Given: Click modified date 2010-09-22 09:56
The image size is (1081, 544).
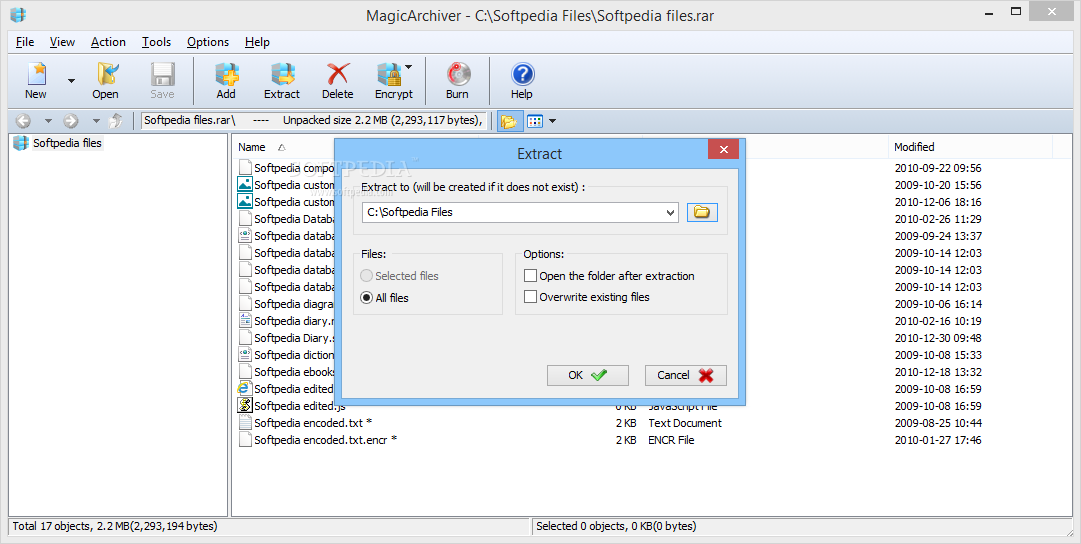Looking at the screenshot, I should [938, 168].
